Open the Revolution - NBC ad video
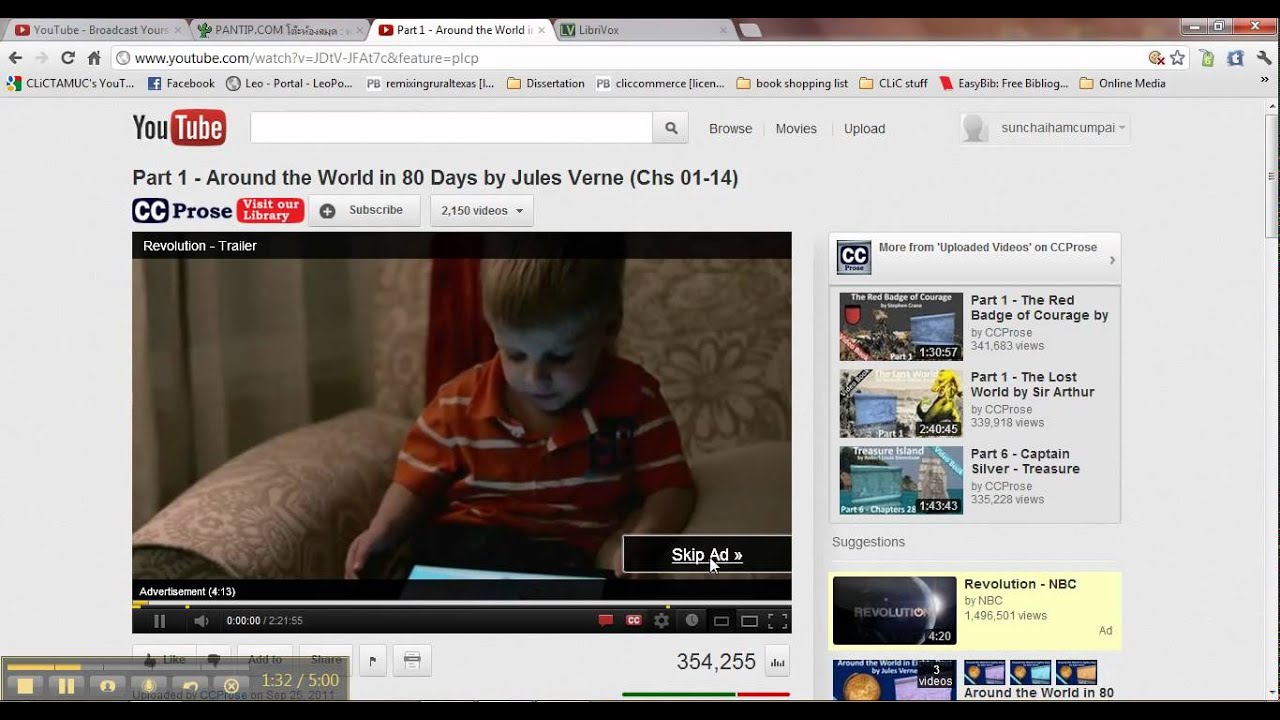The image size is (1280, 720). click(x=1020, y=584)
